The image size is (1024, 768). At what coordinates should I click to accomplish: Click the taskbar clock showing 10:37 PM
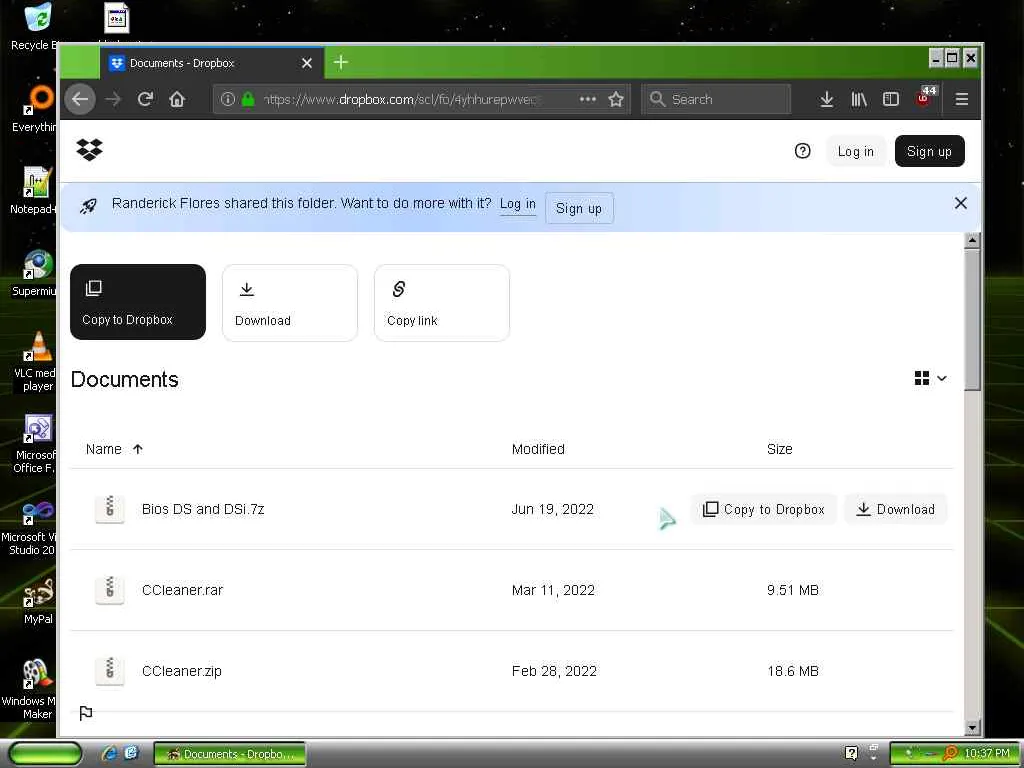pos(987,754)
